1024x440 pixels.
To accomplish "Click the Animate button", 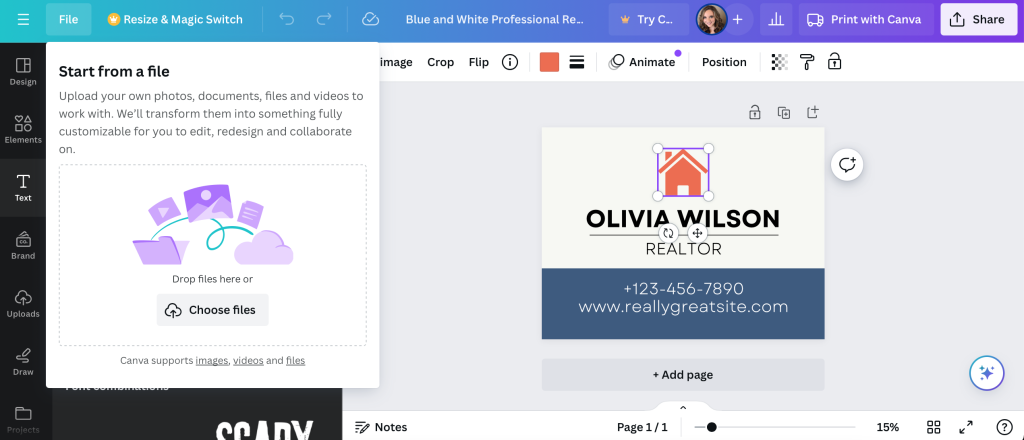I will 643,62.
